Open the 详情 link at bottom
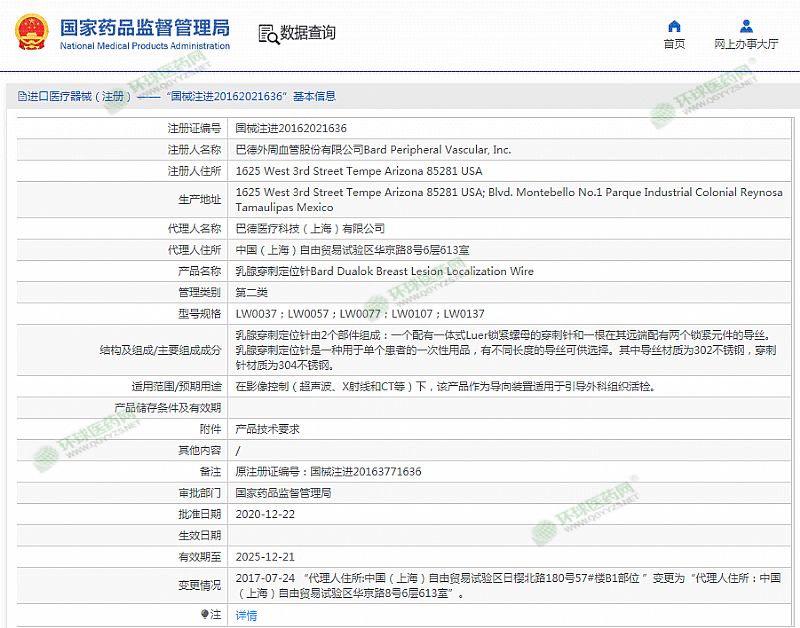This screenshot has width=800, height=628. (x=246, y=615)
